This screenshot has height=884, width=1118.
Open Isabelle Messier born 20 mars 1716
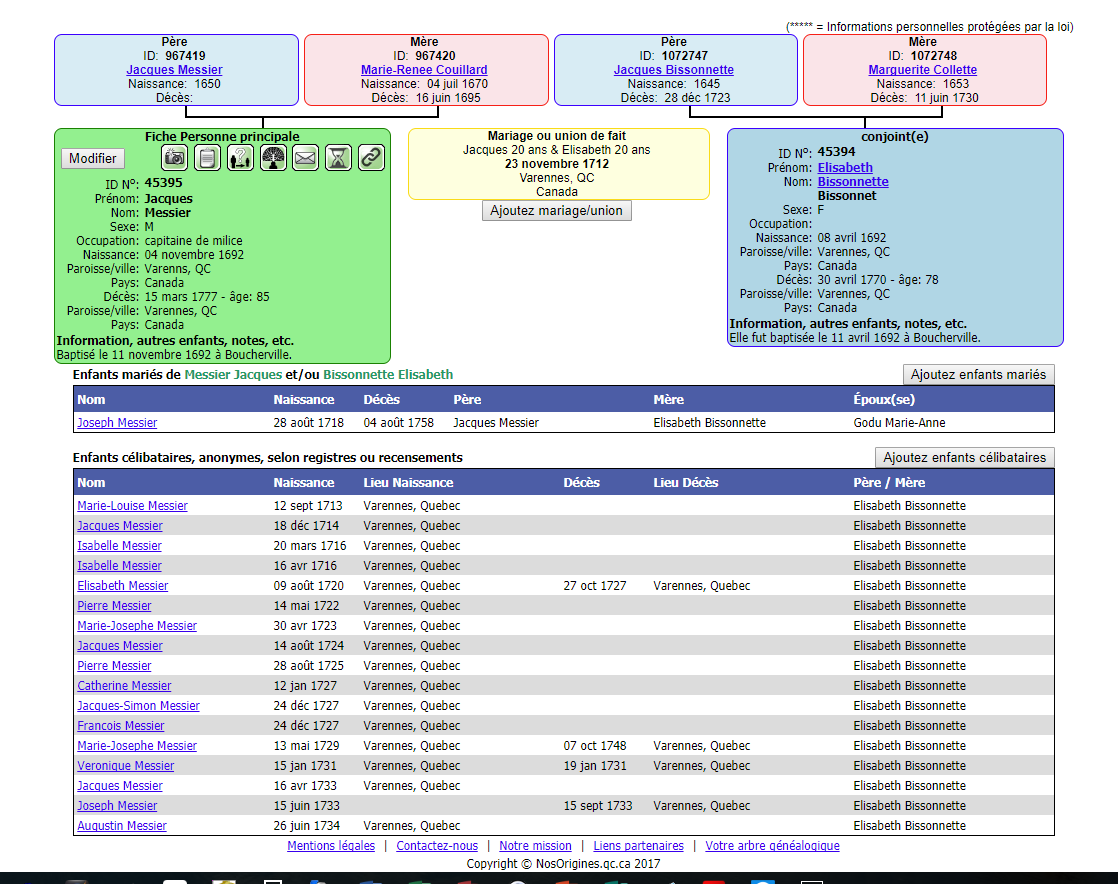[119, 545]
